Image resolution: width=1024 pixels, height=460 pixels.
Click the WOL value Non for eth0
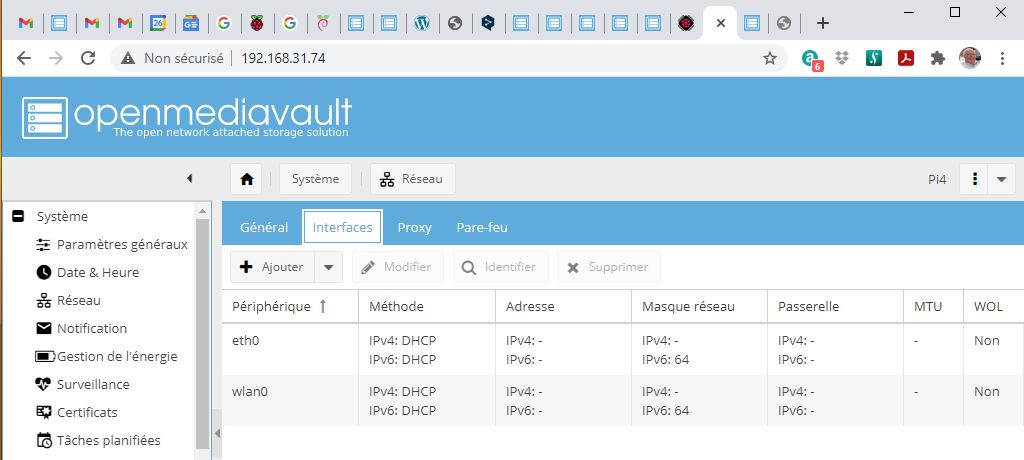[986, 340]
